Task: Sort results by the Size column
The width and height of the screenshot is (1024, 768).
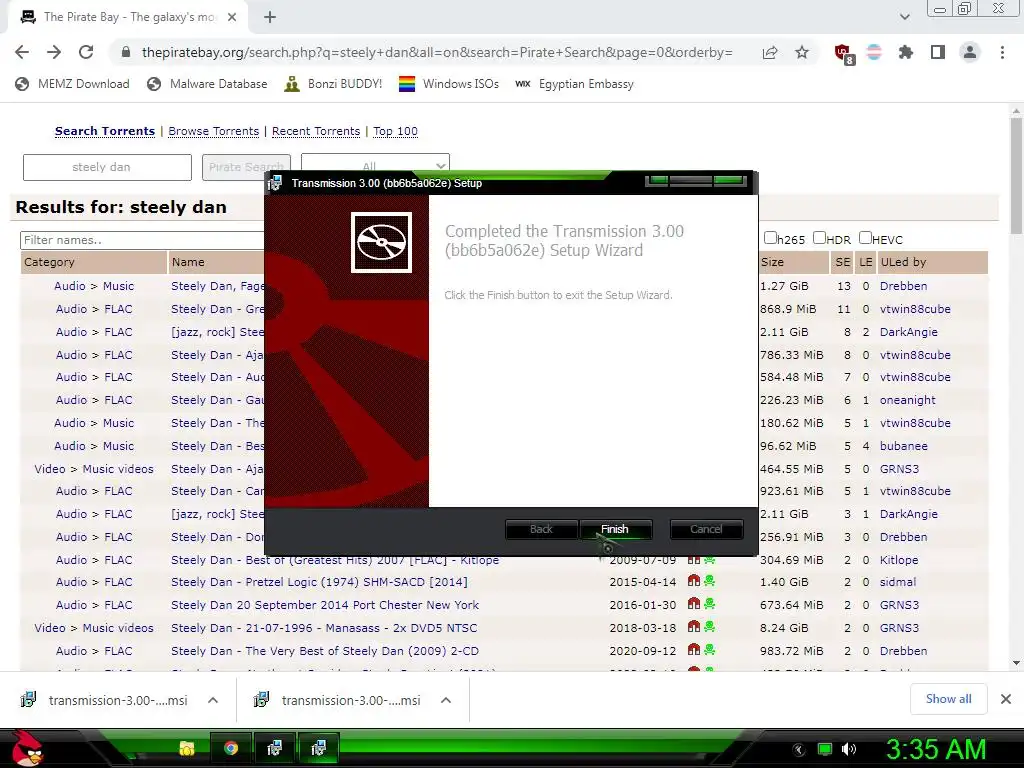Action: tap(772, 262)
